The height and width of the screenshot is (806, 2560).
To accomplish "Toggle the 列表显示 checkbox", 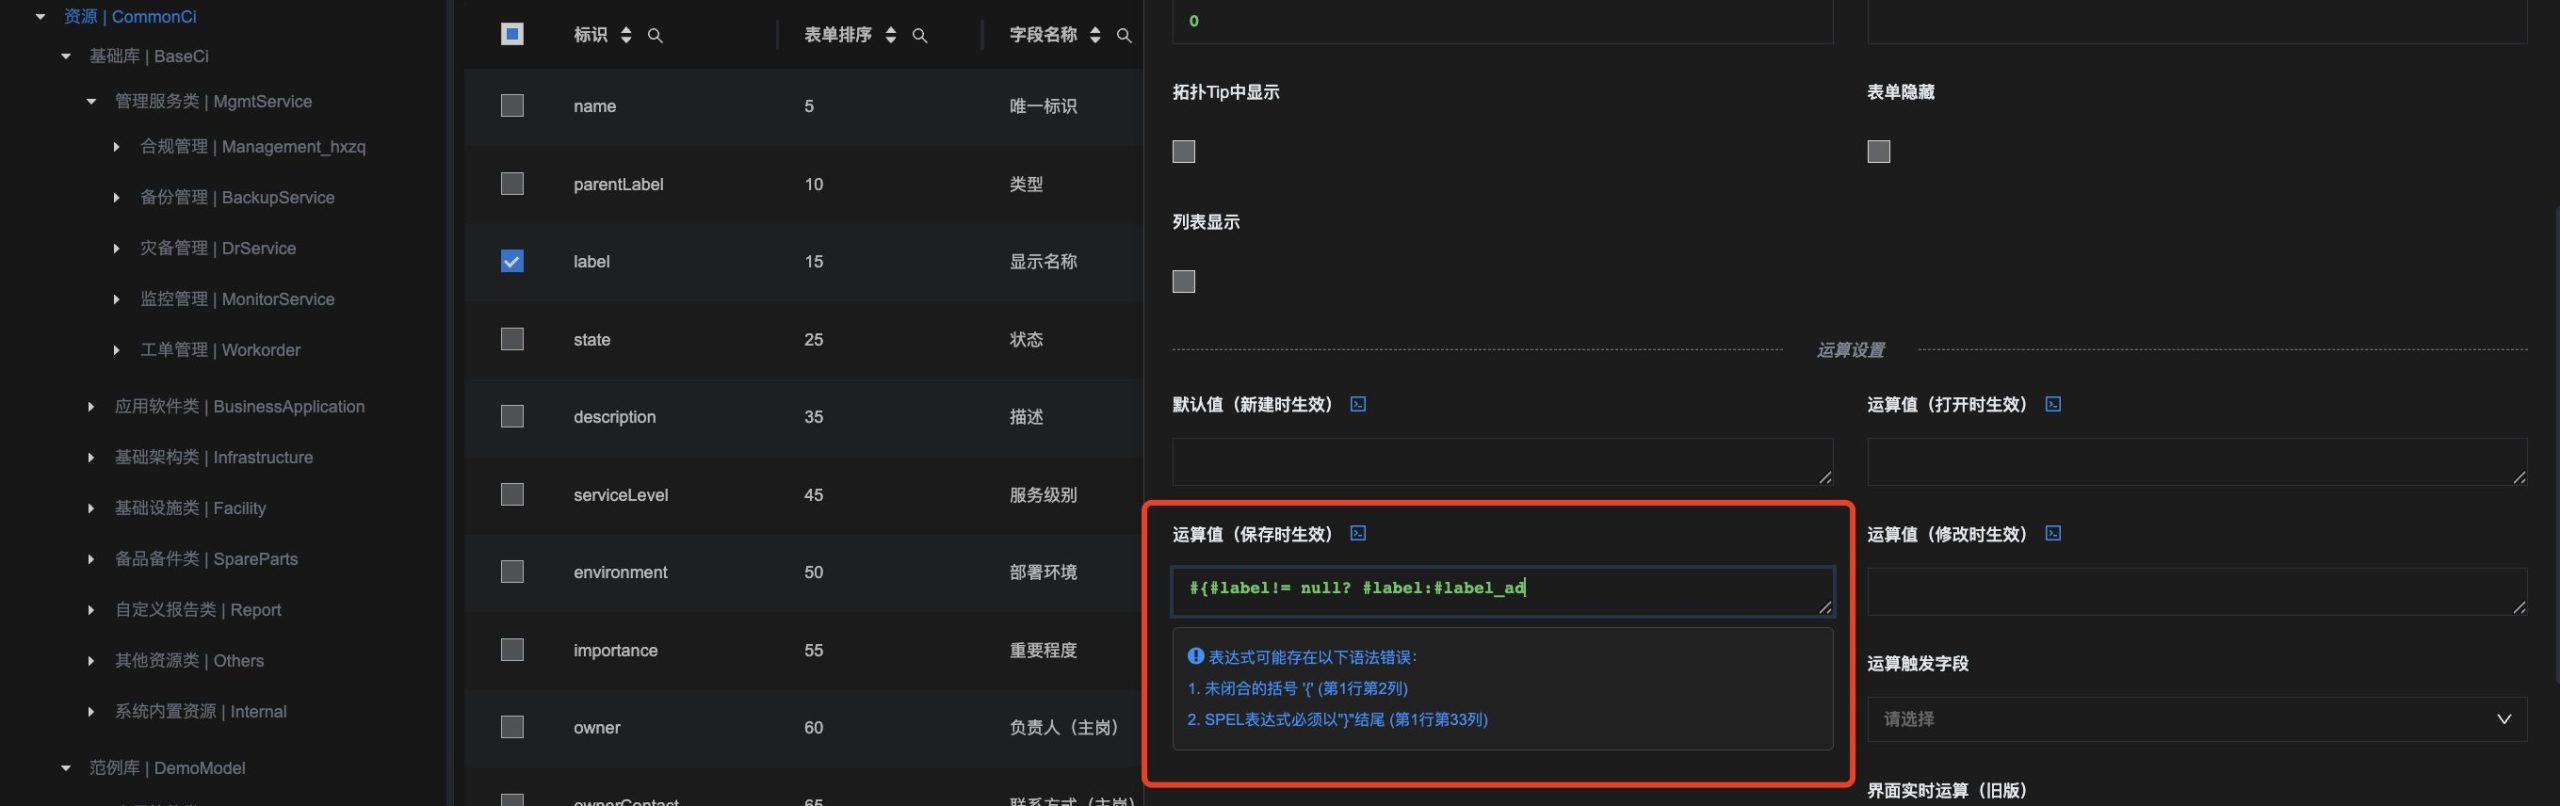I will coord(1184,281).
